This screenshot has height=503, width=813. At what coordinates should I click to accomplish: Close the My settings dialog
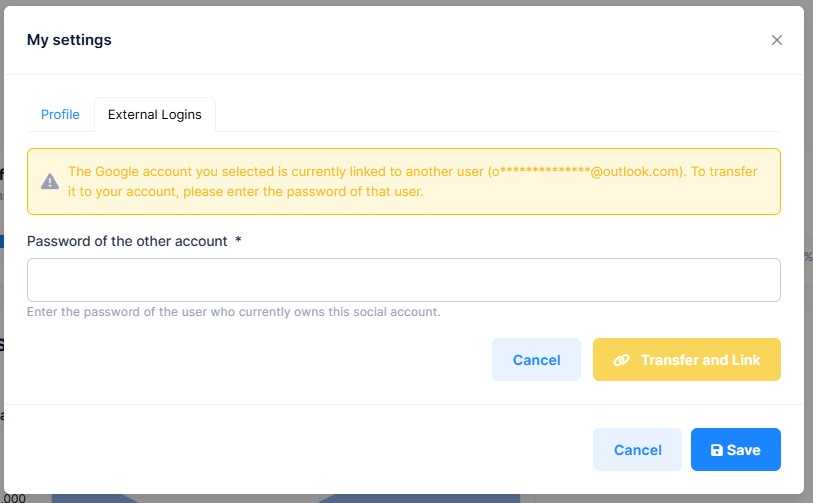[776, 40]
